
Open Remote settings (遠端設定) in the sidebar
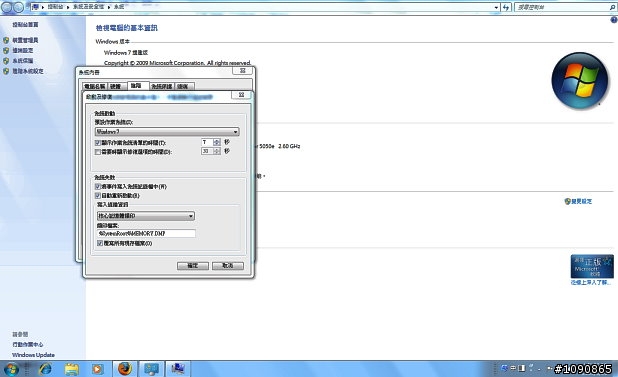[22, 50]
